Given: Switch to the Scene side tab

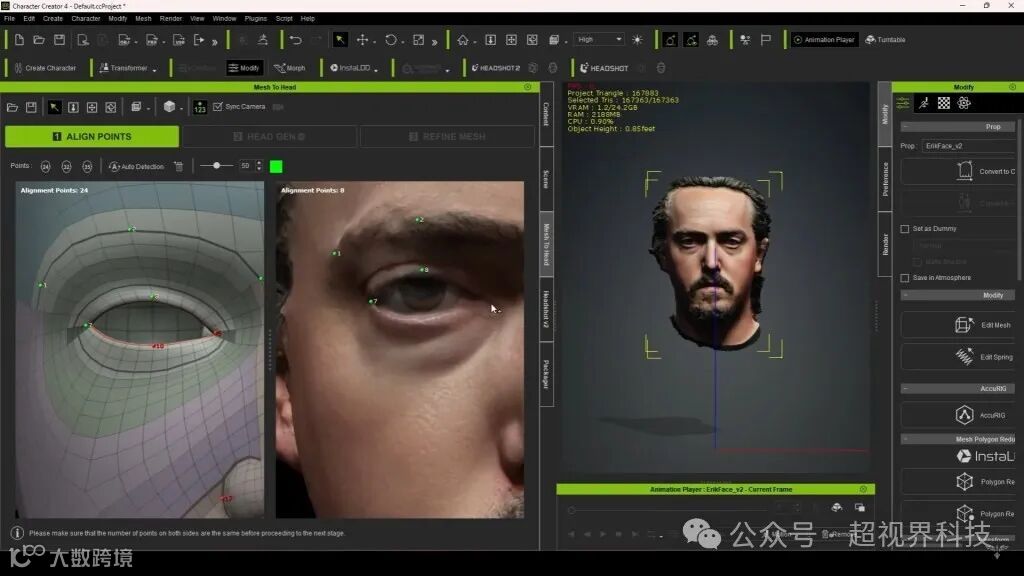Looking at the screenshot, I should [x=547, y=179].
